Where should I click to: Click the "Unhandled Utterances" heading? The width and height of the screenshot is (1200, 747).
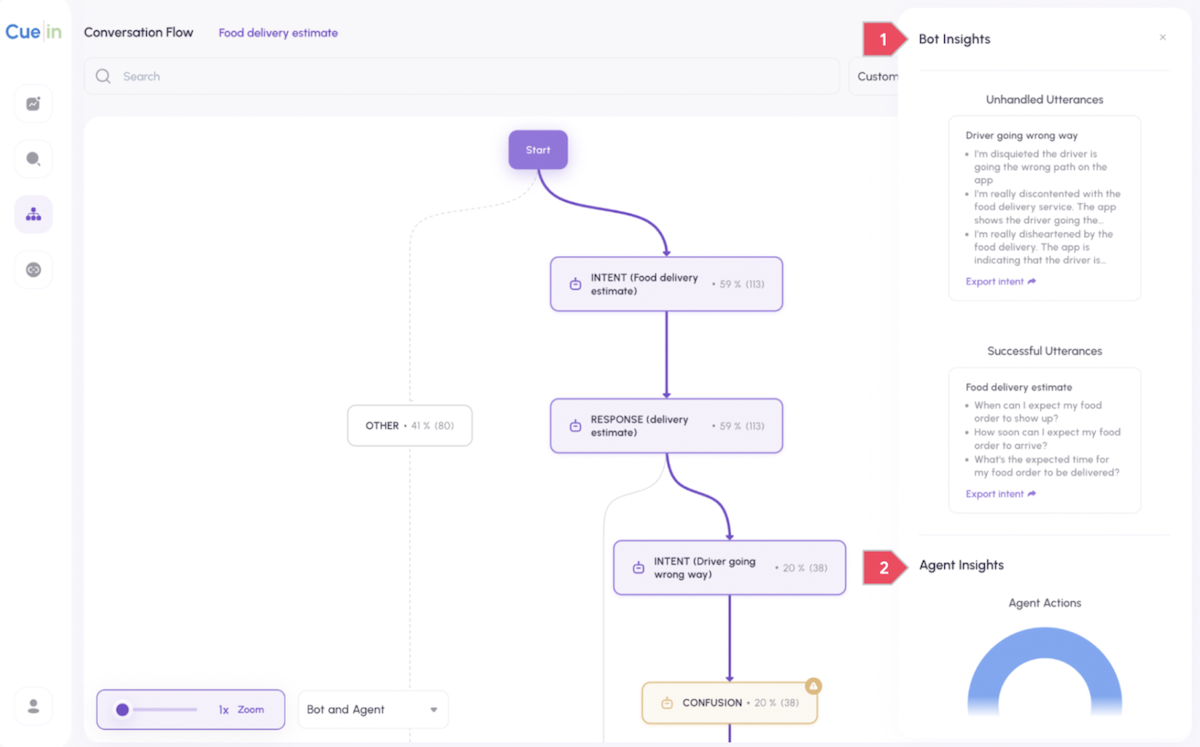[1045, 100]
